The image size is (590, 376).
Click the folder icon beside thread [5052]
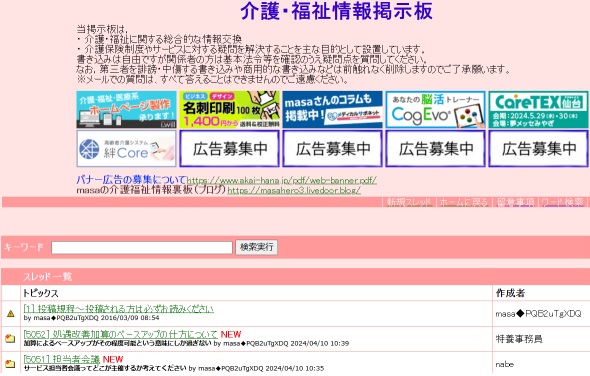(10, 338)
